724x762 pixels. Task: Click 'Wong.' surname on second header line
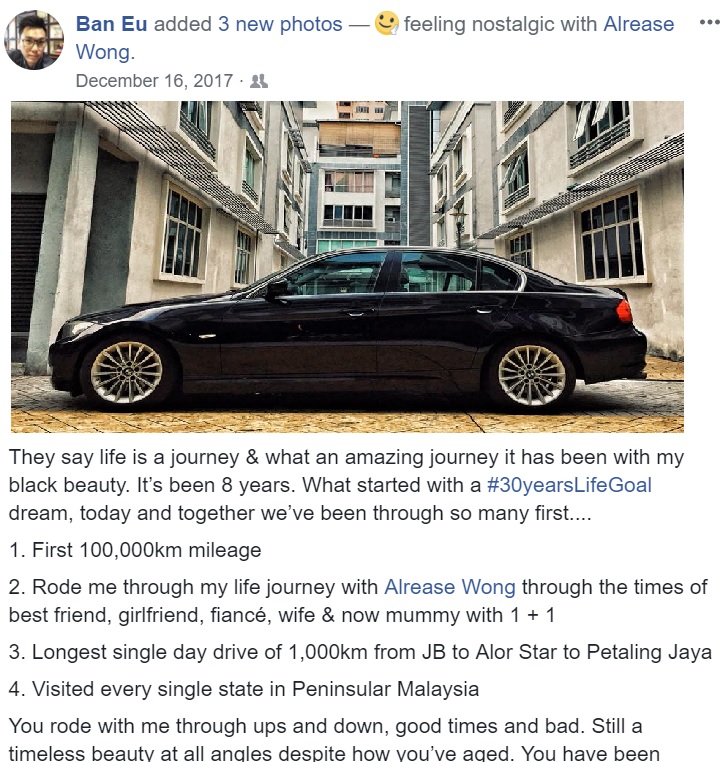click(x=105, y=52)
